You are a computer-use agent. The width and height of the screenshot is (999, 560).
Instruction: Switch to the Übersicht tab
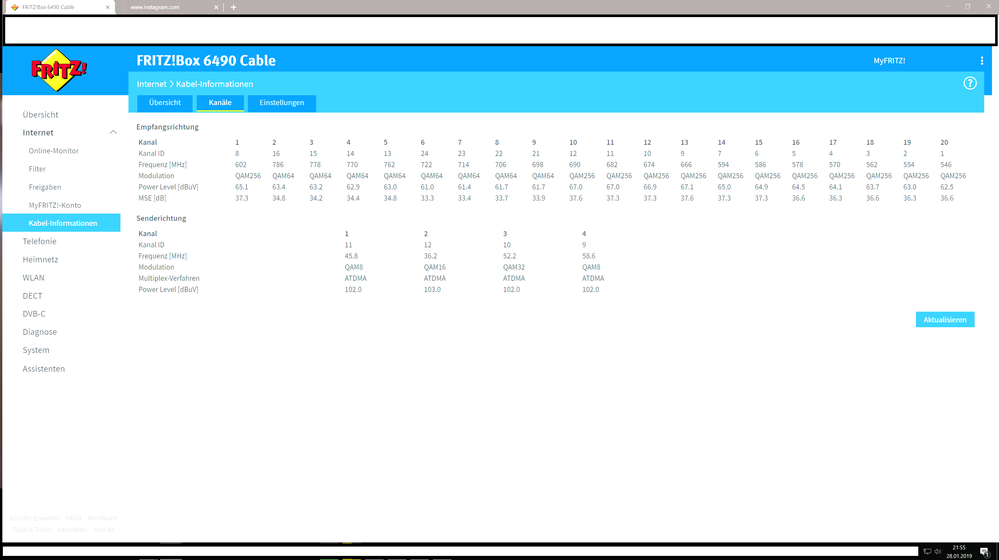pyautogui.click(x=165, y=103)
